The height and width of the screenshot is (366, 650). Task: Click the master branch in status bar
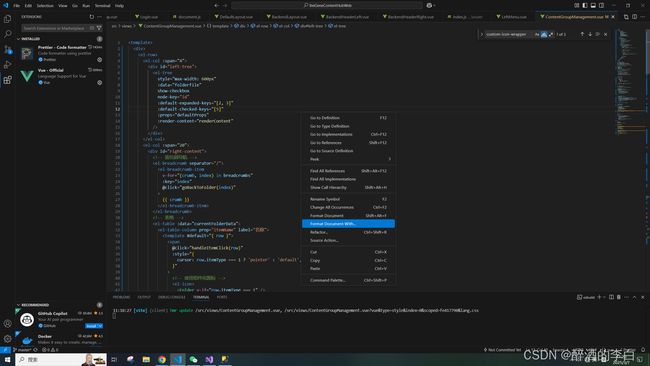(23, 349)
